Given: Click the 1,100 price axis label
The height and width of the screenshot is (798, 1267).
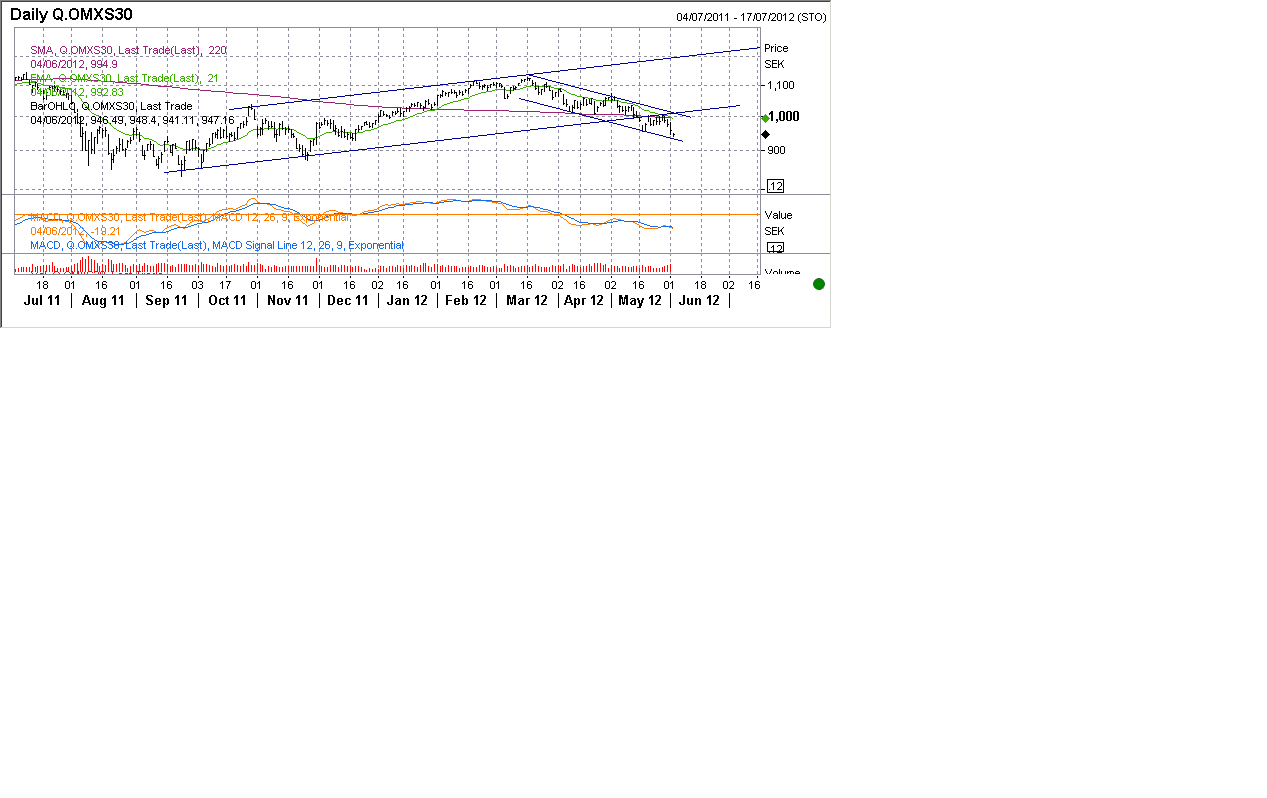Looking at the screenshot, I should coord(780,86).
